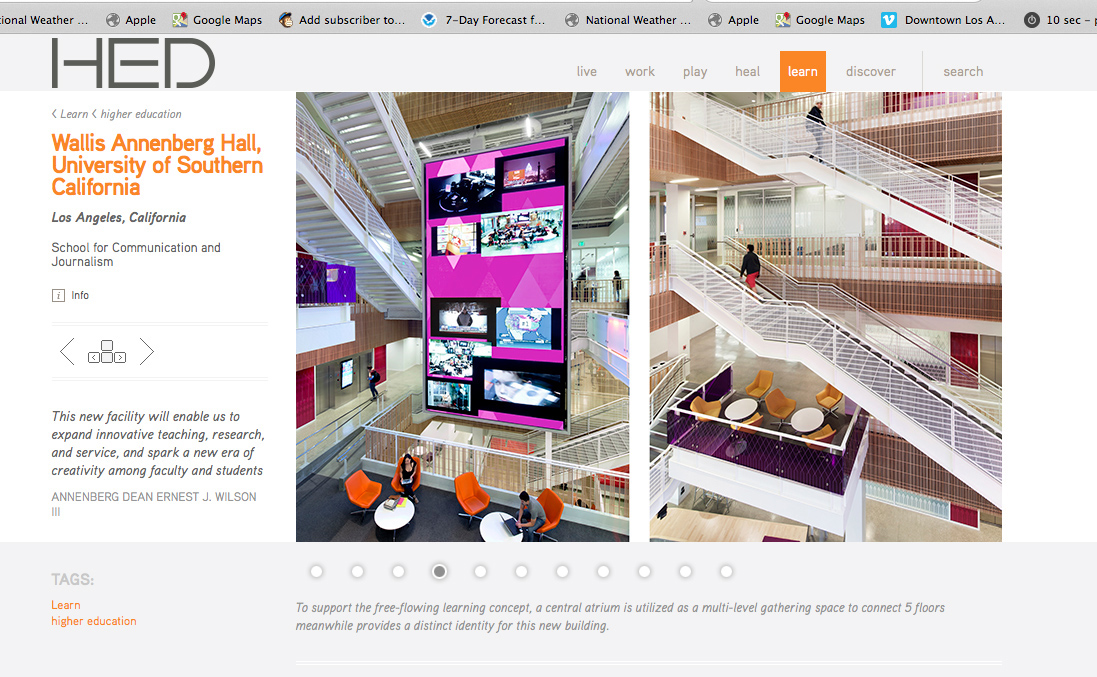The width and height of the screenshot is (1097, 677).
Task: Open the live menu
Action: point(586,71)
